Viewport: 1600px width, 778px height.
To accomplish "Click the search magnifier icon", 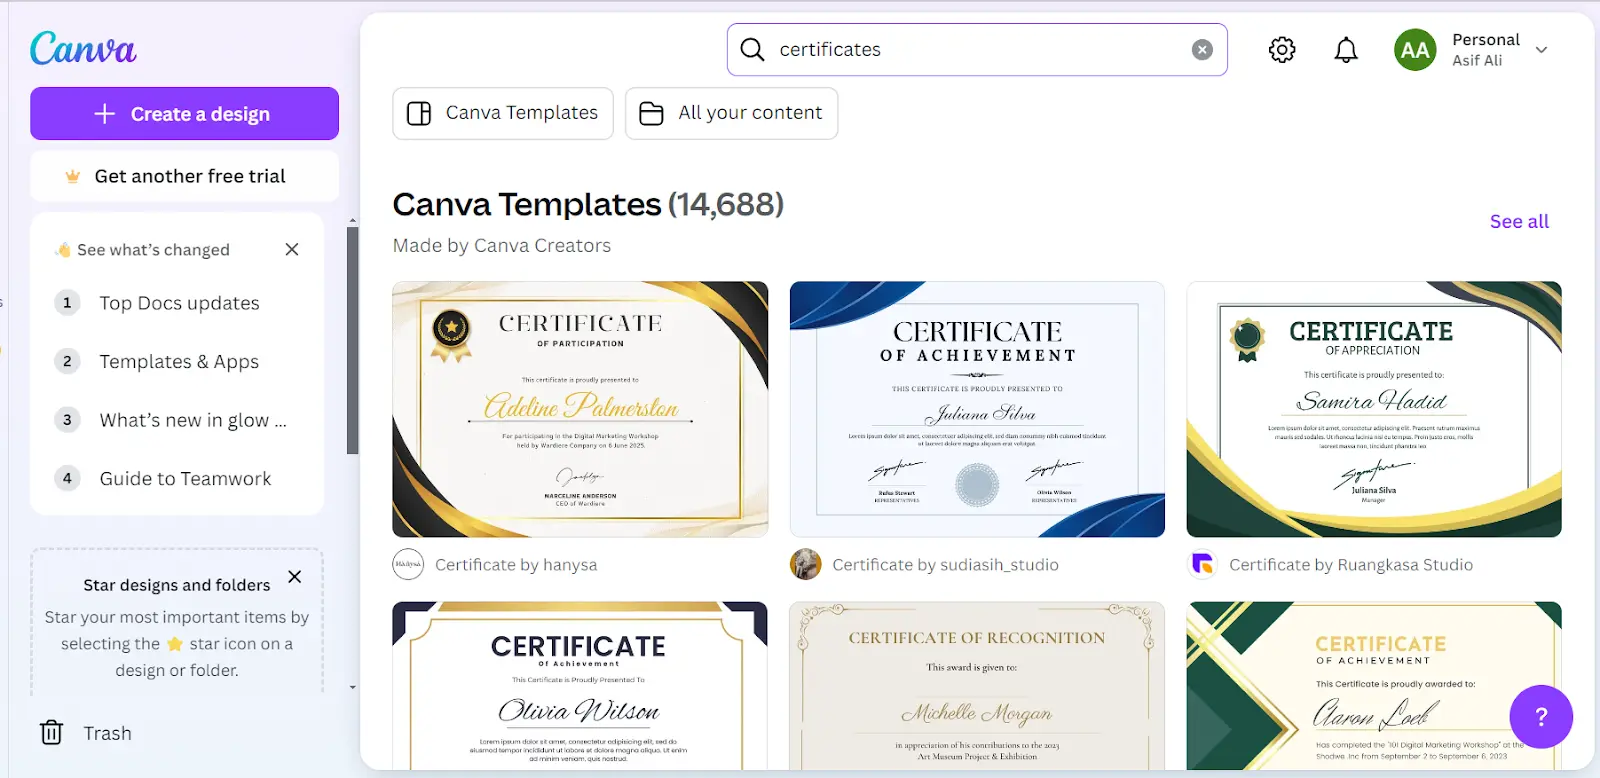I will click(752, 49).
